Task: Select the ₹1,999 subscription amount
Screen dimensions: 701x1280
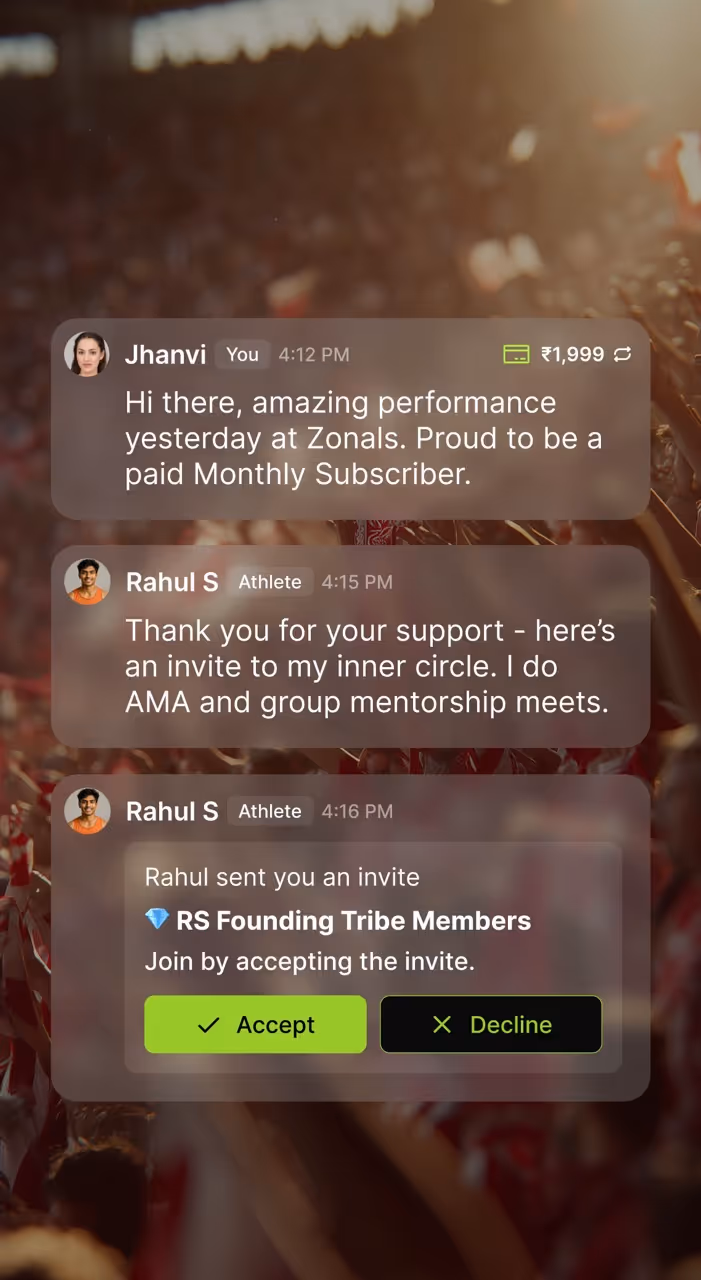Action: pos(572,354)
